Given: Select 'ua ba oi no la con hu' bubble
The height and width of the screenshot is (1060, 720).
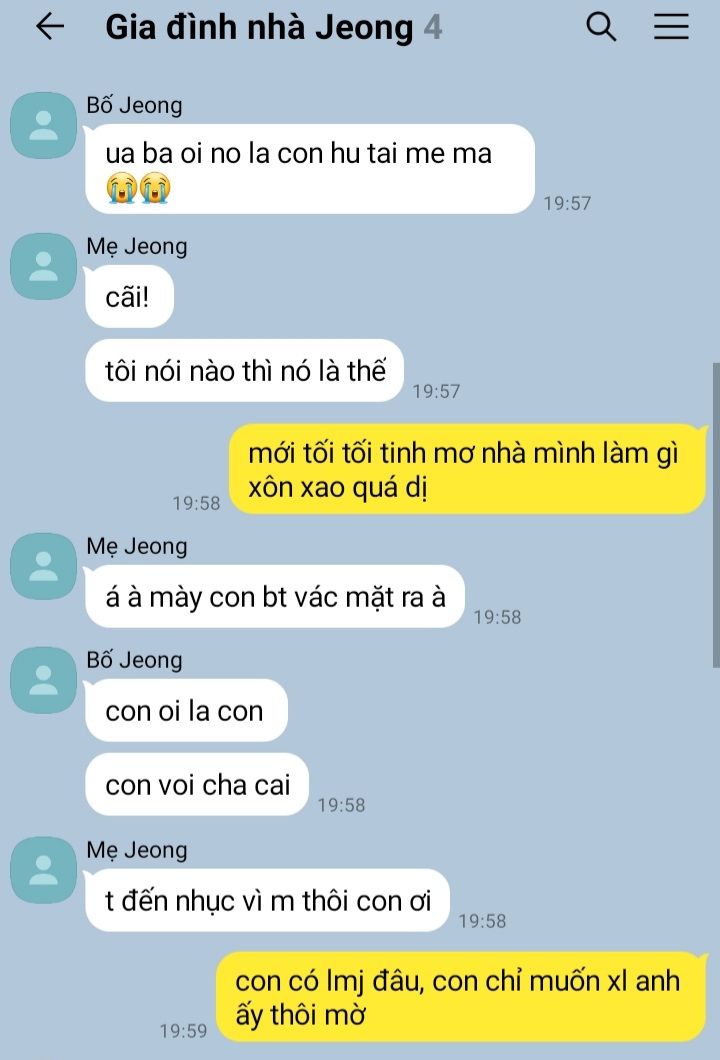Looking at the screenshot, I should point(310,169).
